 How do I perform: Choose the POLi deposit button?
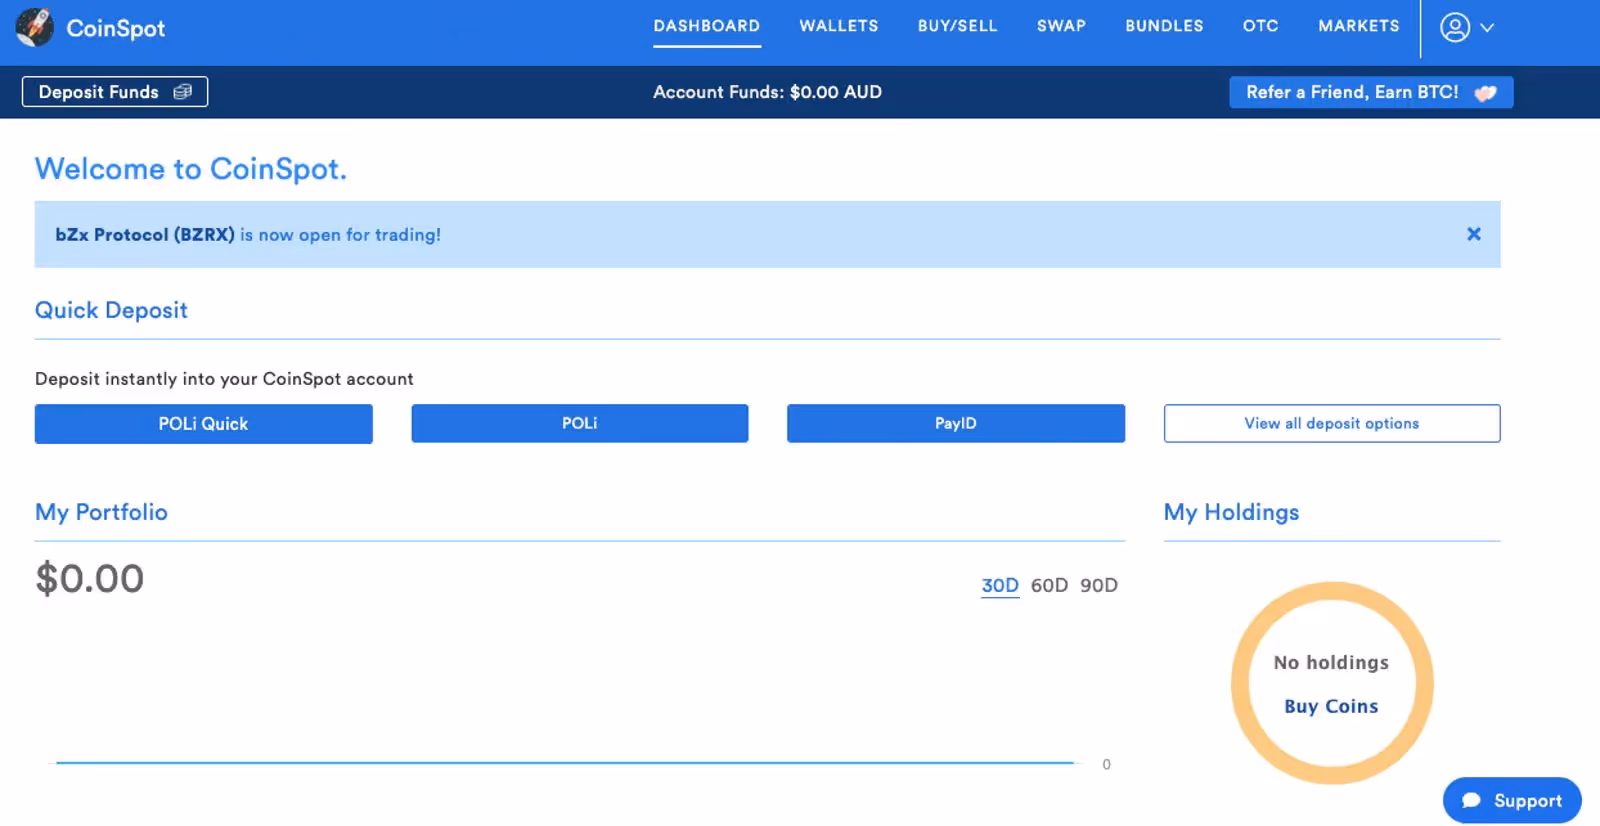tap(580, 423)
